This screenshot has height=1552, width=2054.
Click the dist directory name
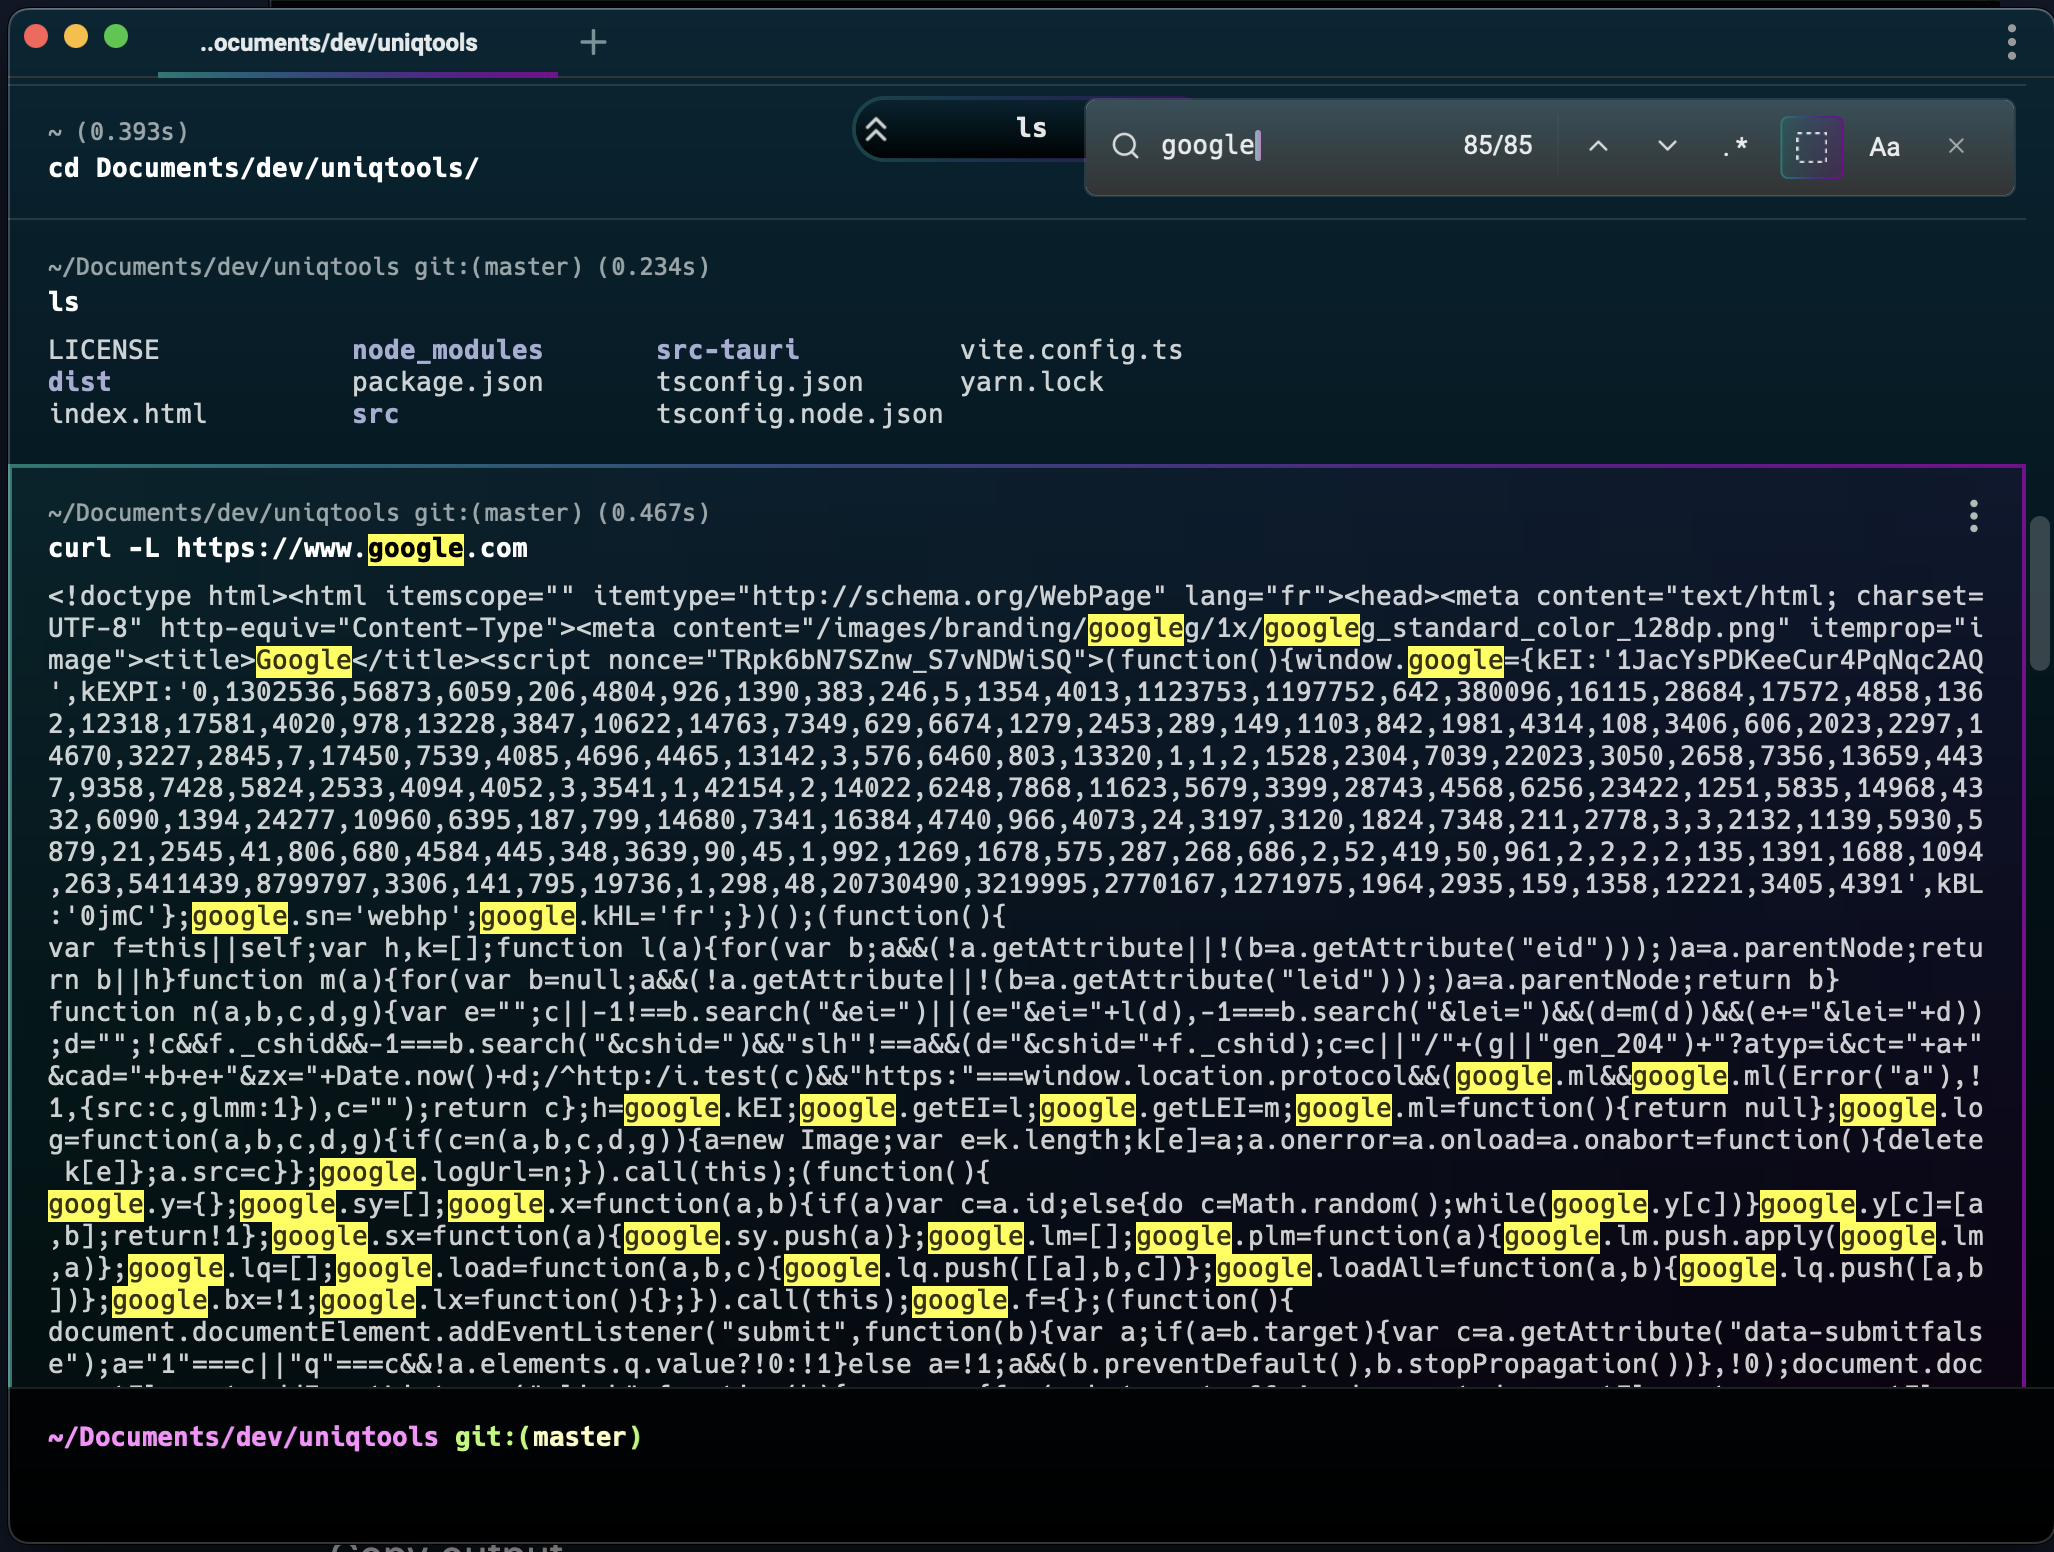pyautogui.click(x=79, y=382)
